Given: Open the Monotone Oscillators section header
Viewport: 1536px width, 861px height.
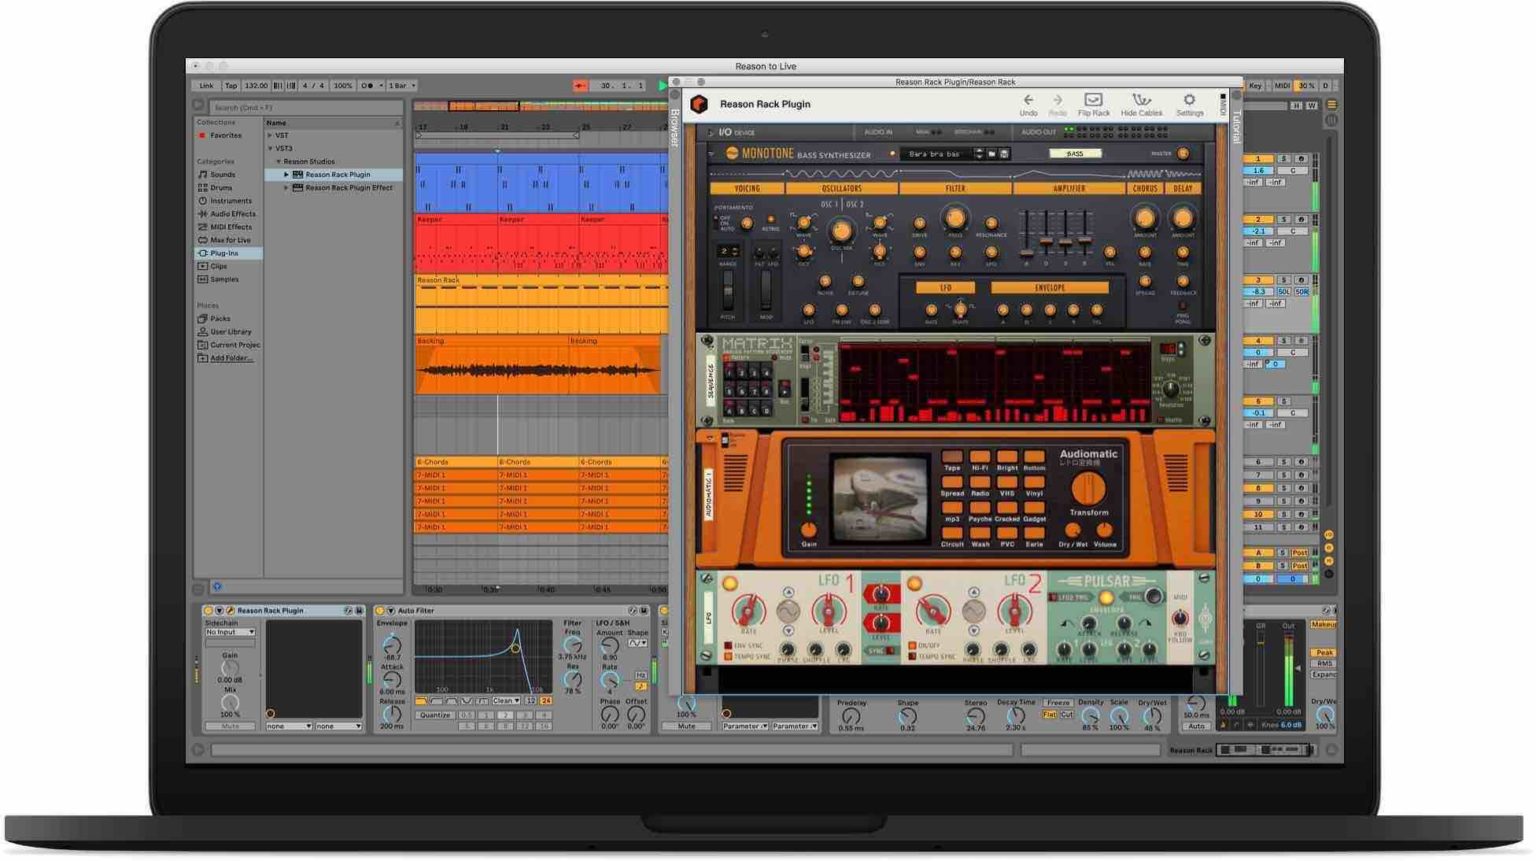Looking at the screenshot, I should (841, 188).
